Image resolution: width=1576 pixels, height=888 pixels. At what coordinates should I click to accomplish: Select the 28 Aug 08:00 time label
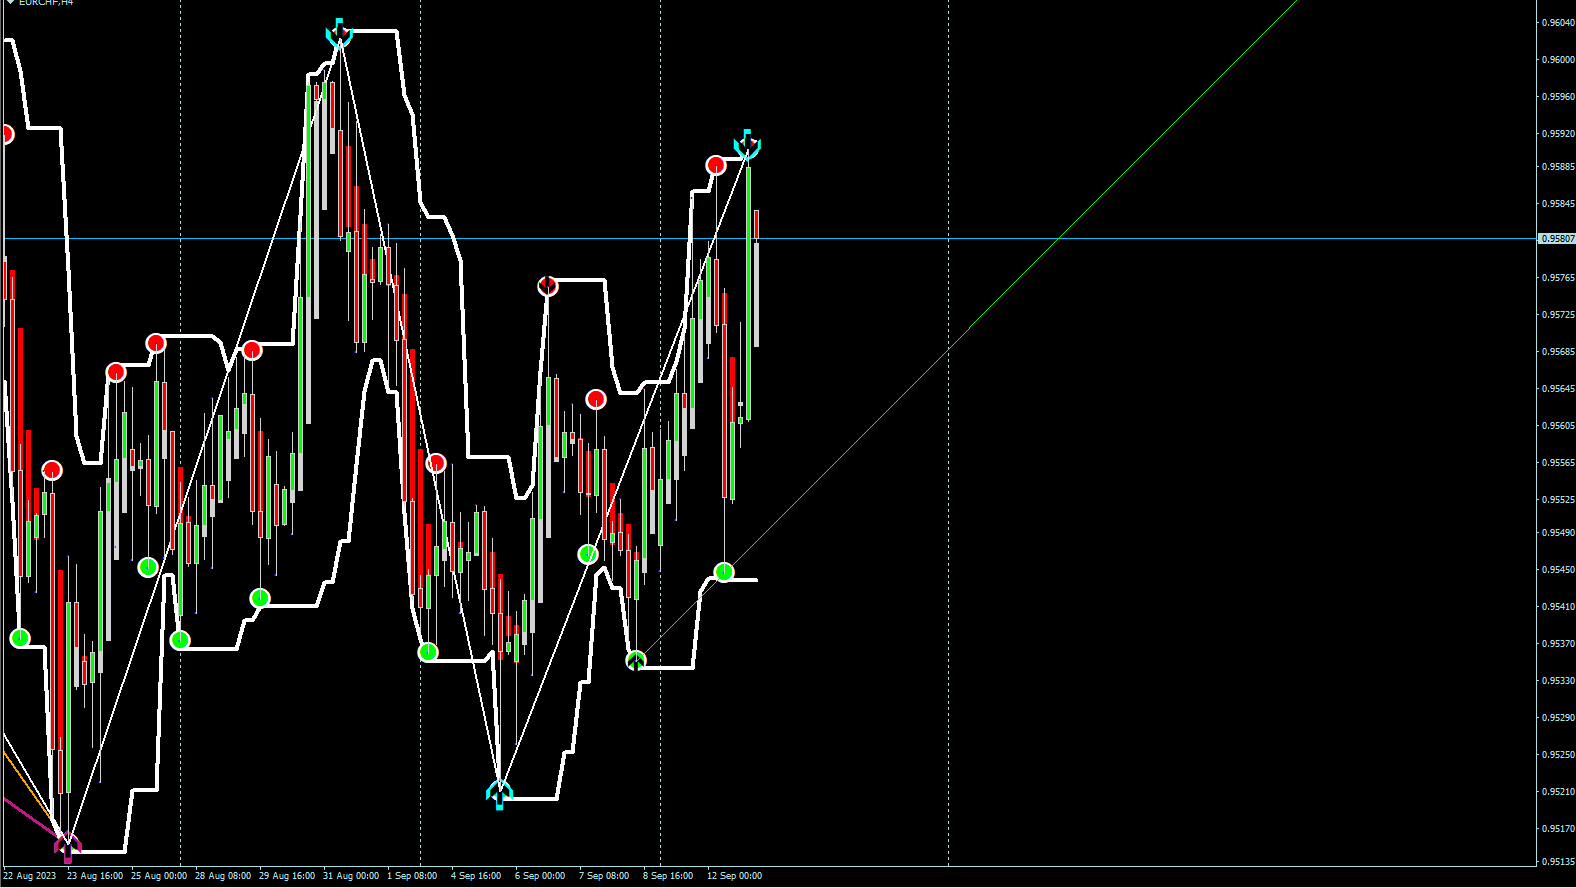pyautogui.click(x=223, y=876)
